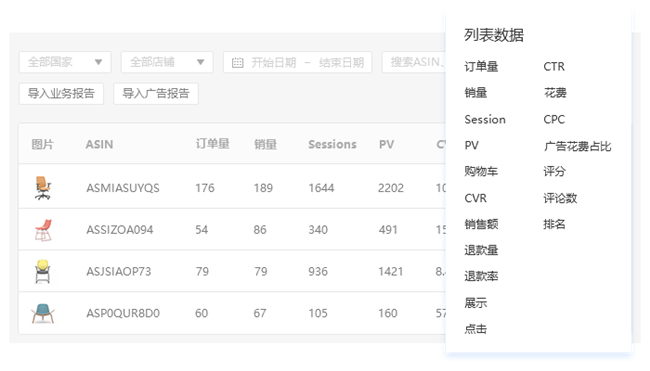
Task: Click the 开始日期 start date field
Action: click(274, 63)
